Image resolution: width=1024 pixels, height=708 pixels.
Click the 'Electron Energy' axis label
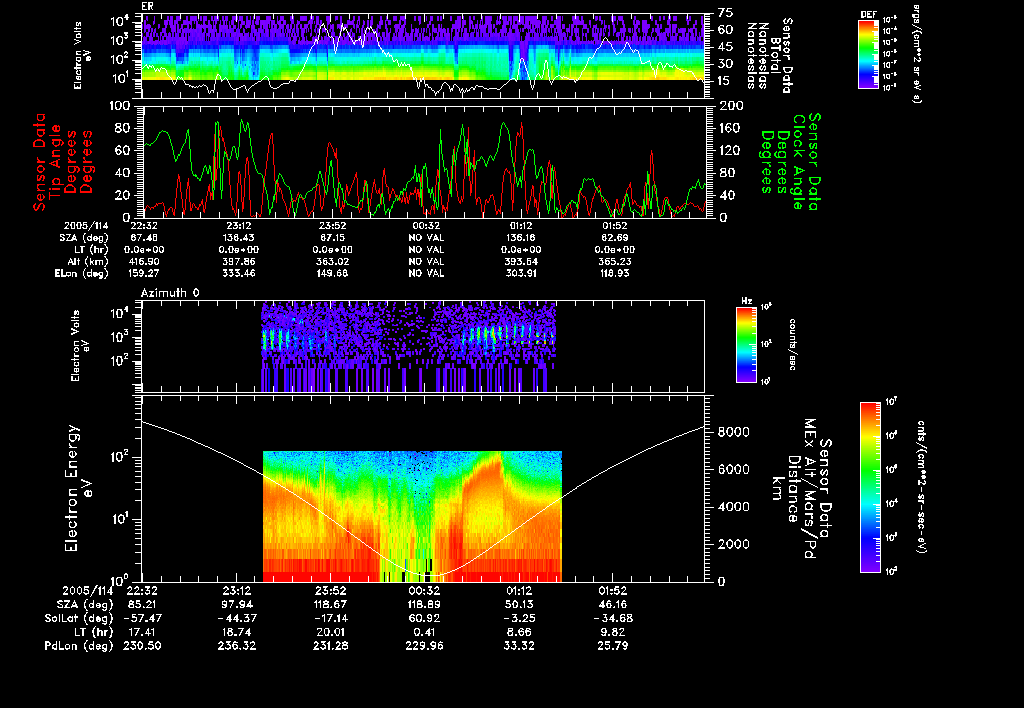pyautogui.click(x=72, y=488)
